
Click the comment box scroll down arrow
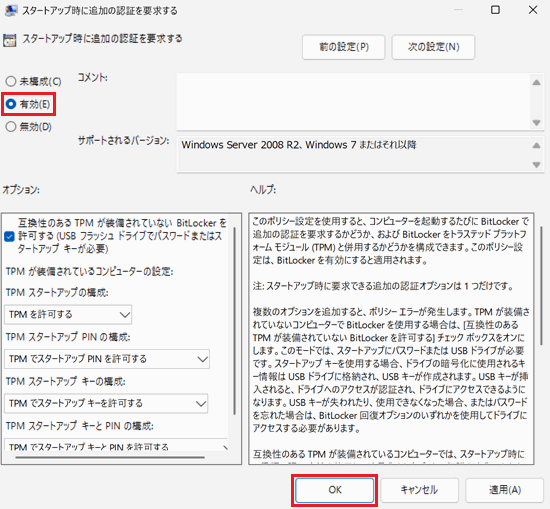pyautogui.click(x=536, y=123)
